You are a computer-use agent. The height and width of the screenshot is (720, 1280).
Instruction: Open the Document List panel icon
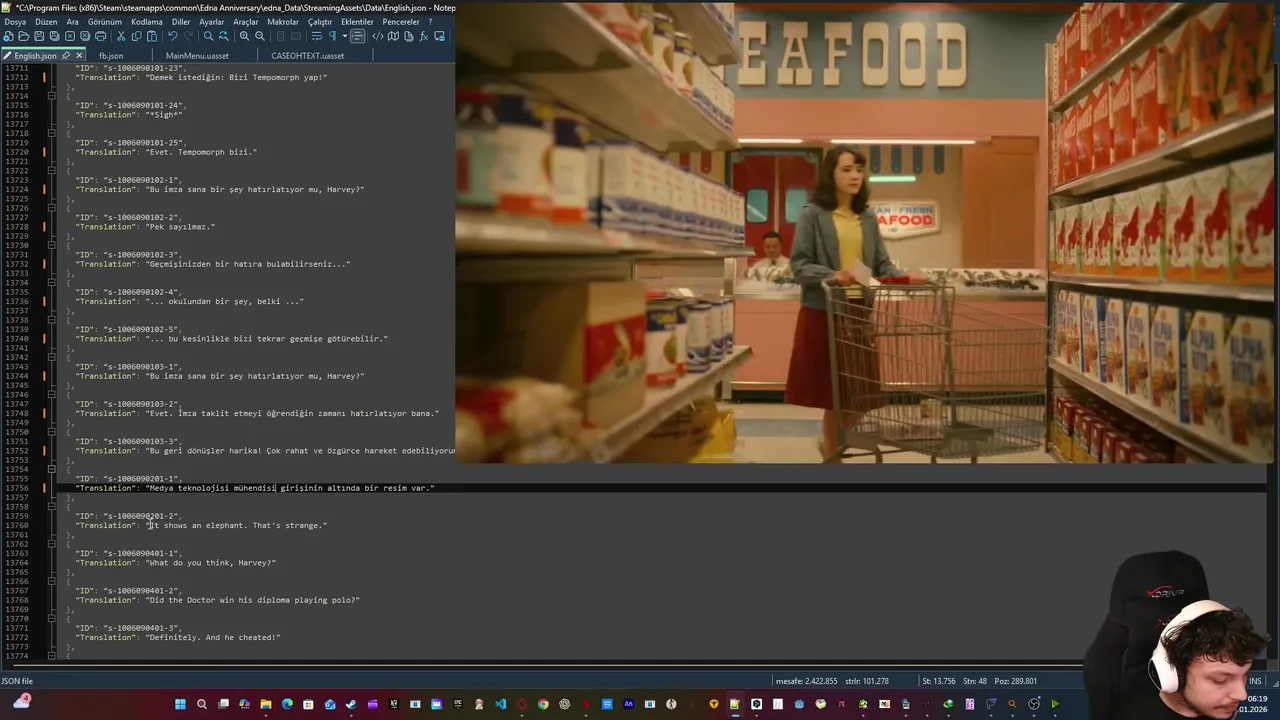[408, 36]
